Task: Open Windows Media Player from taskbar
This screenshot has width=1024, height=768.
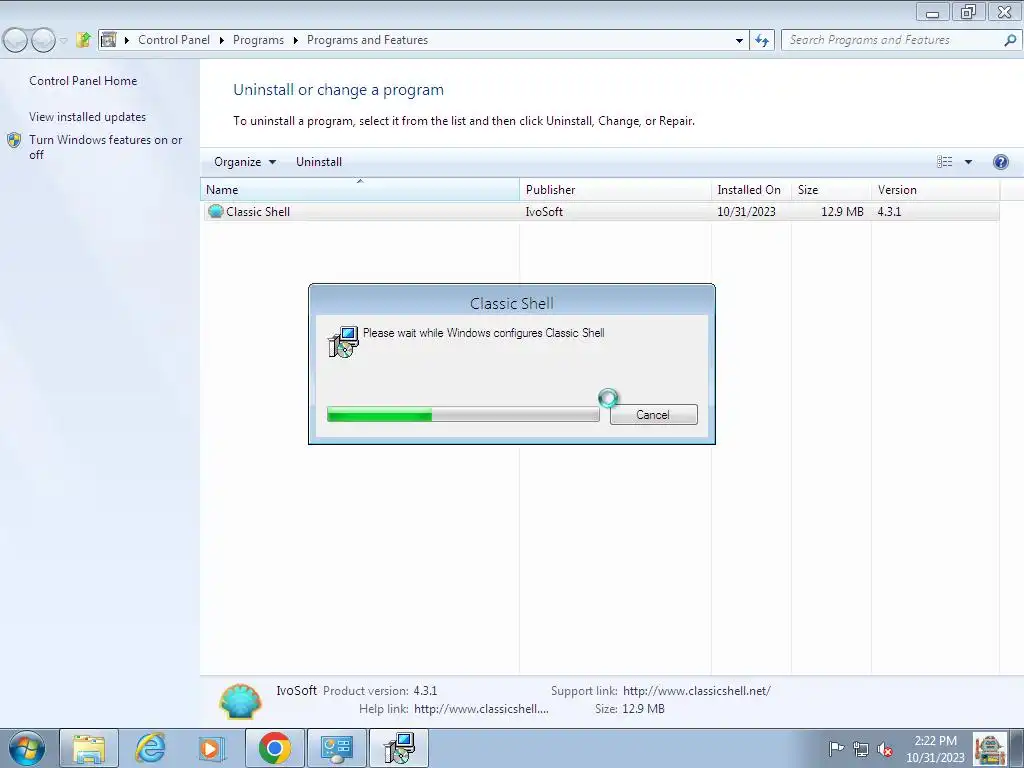Action: 212,748
